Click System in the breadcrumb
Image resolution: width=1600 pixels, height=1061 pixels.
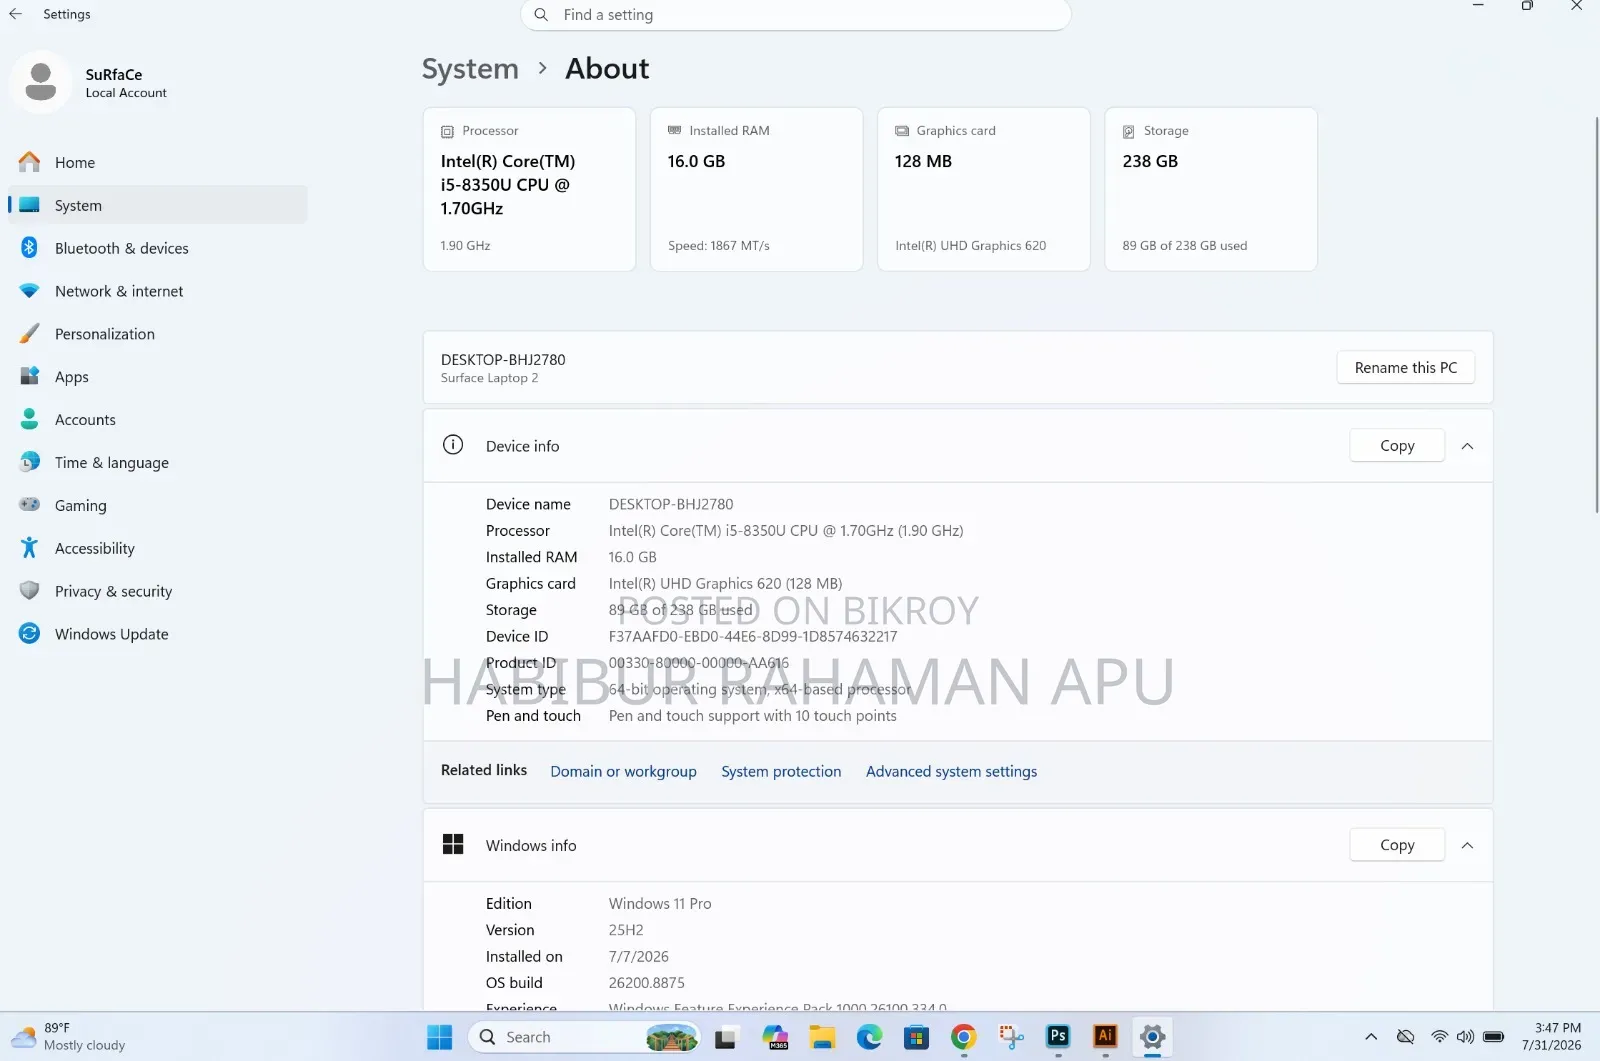(470, 69)
